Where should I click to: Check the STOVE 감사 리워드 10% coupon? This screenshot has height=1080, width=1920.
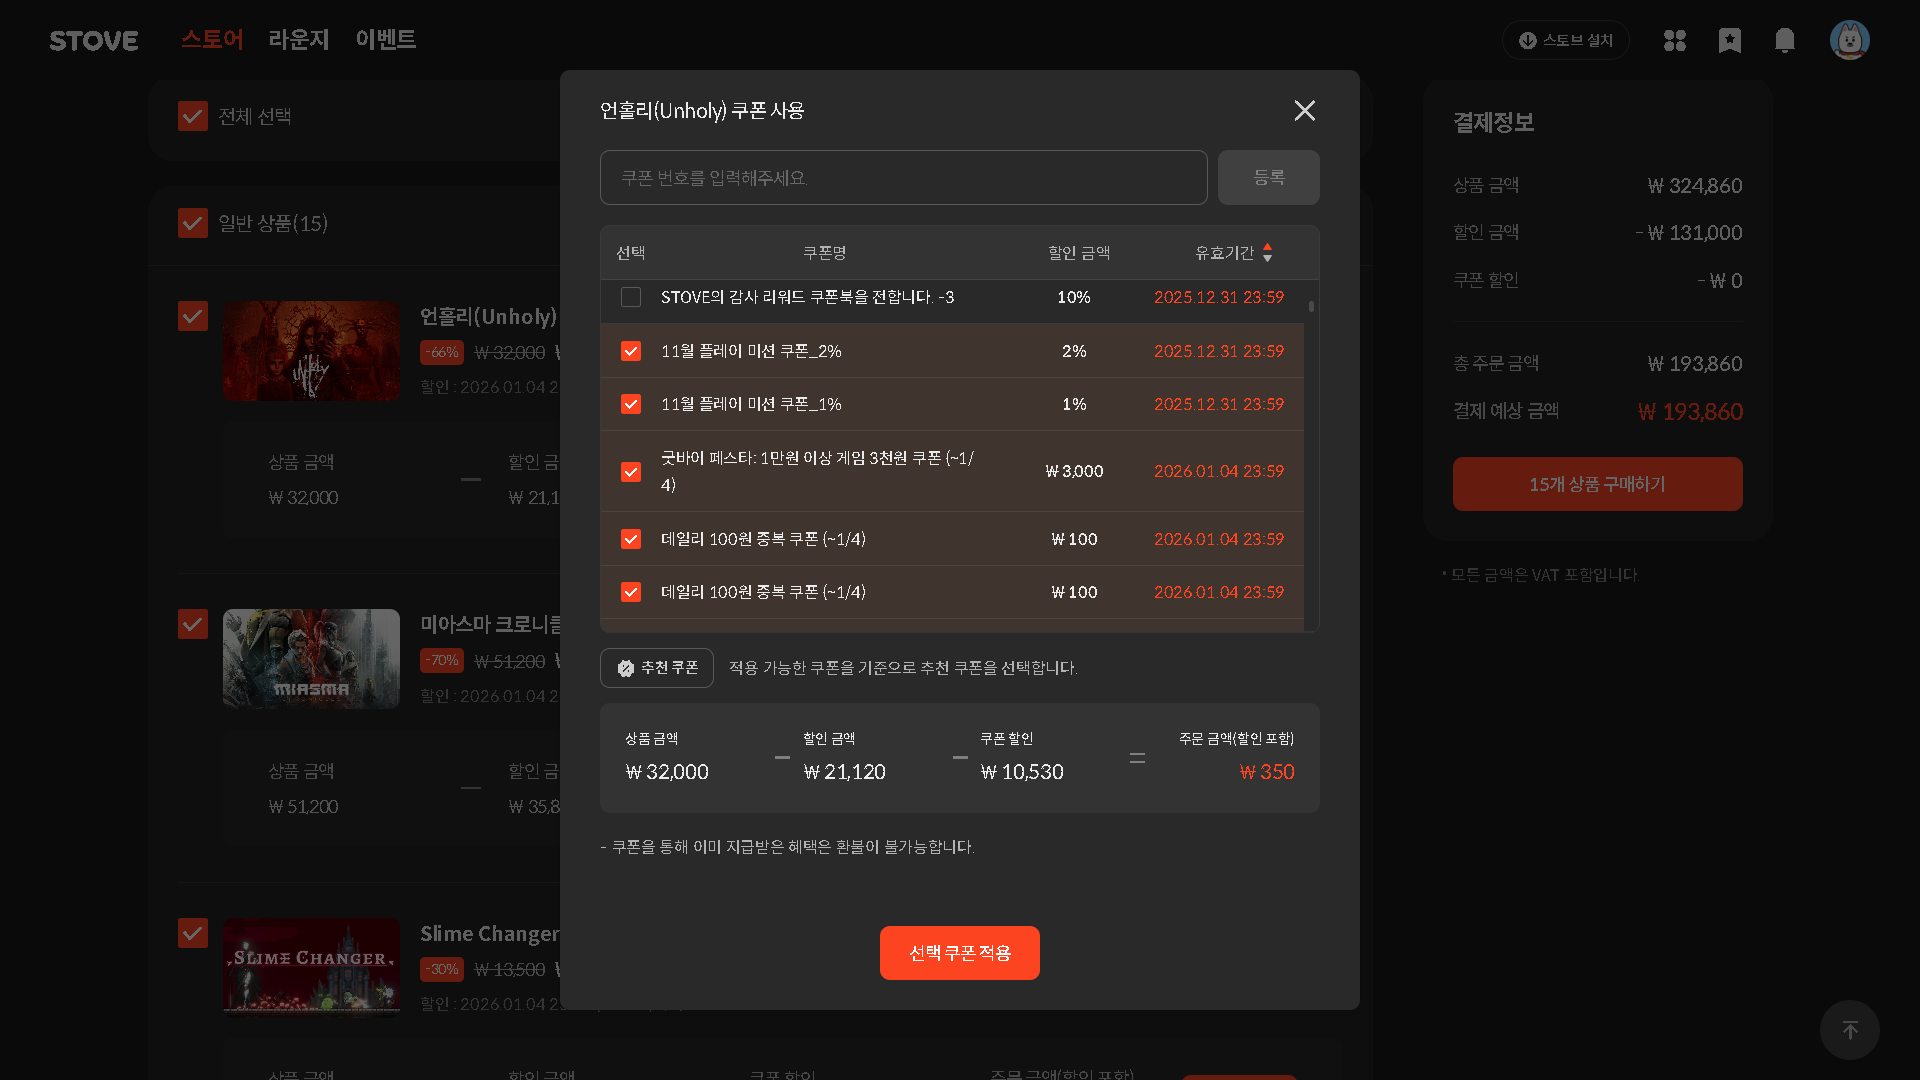click(631, 297)
